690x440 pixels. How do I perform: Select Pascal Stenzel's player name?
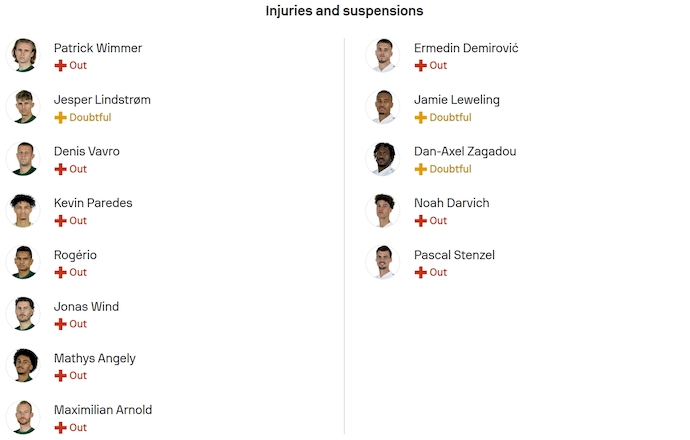[454, 255]
